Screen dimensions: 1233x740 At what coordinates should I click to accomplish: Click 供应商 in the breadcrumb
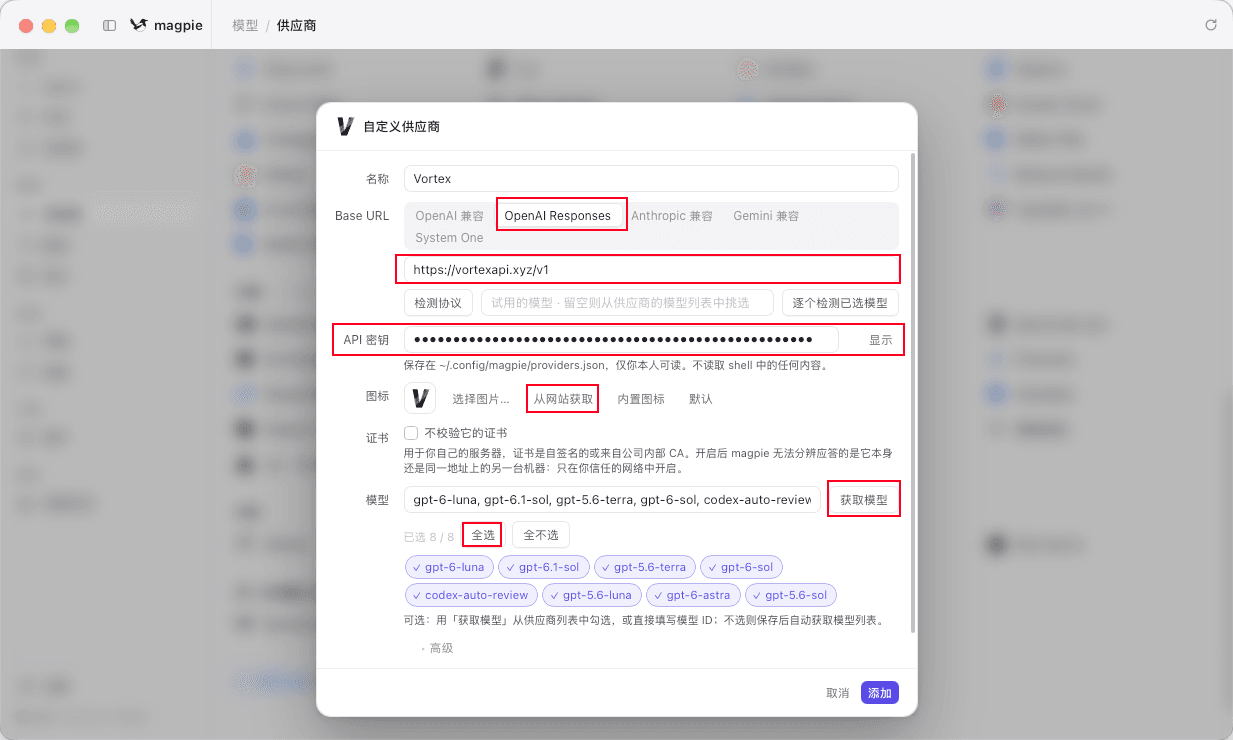[297, 25]
